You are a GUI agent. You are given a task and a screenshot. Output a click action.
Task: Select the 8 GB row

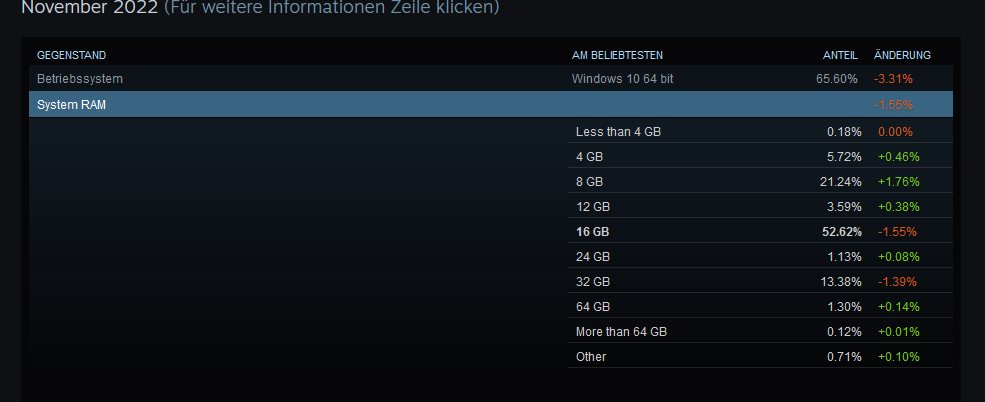coord(760,181)
